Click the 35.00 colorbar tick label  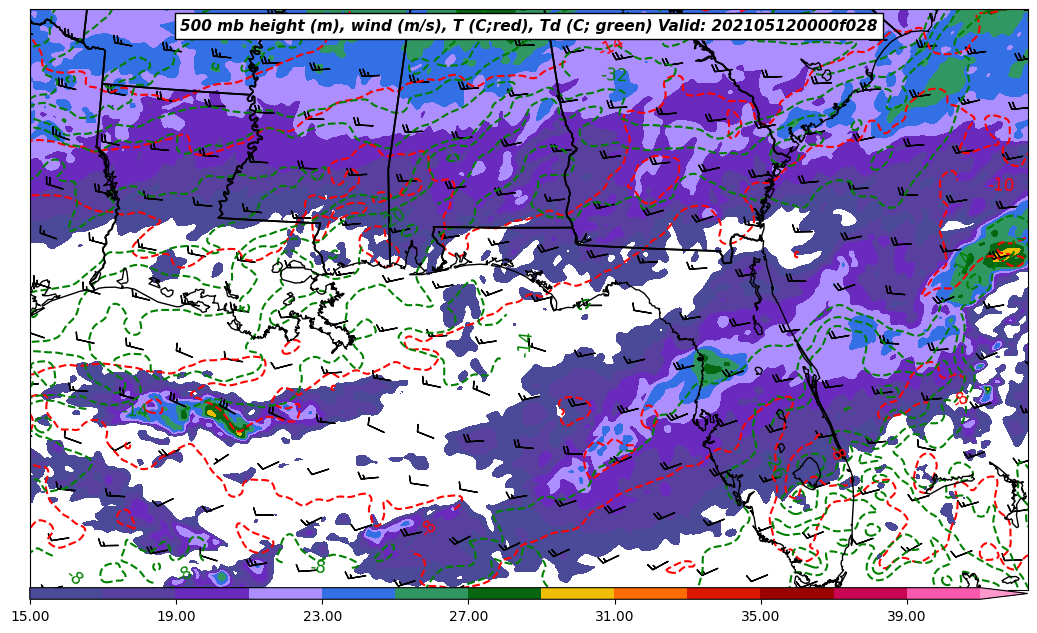point(760,616)
